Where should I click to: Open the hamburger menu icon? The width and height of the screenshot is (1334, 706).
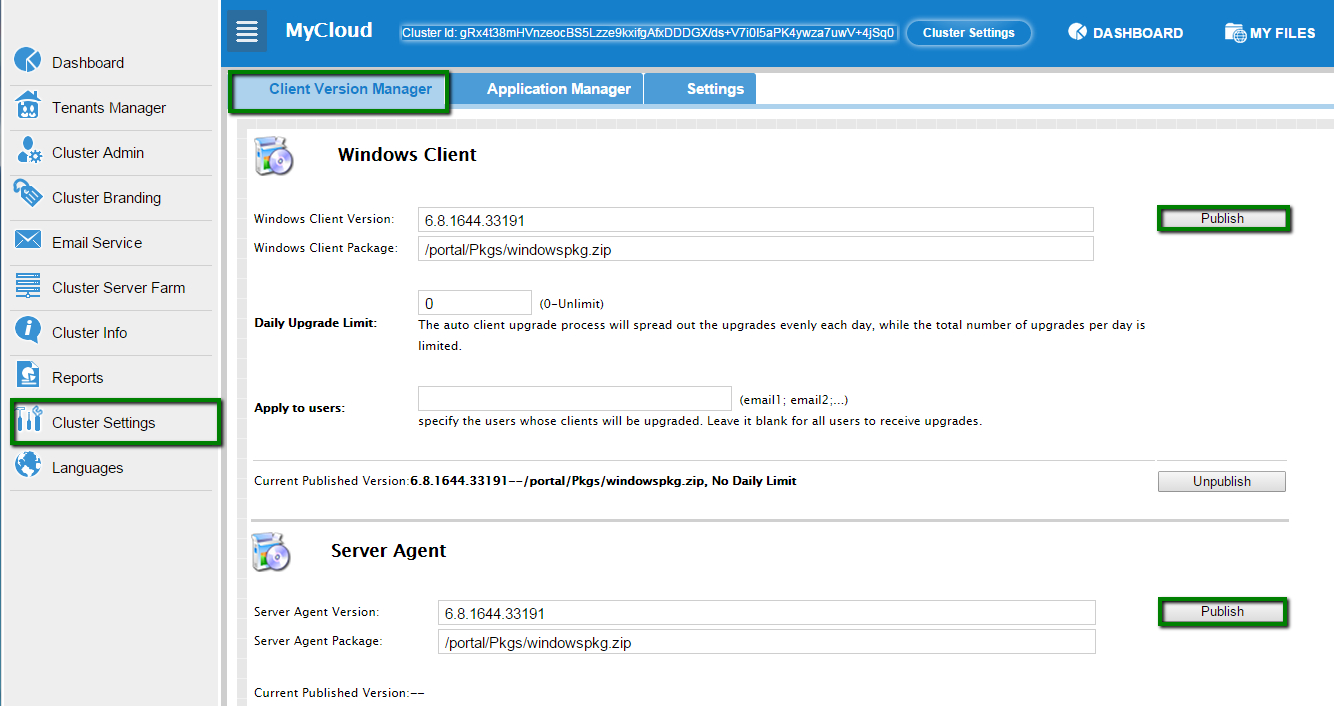247,31
